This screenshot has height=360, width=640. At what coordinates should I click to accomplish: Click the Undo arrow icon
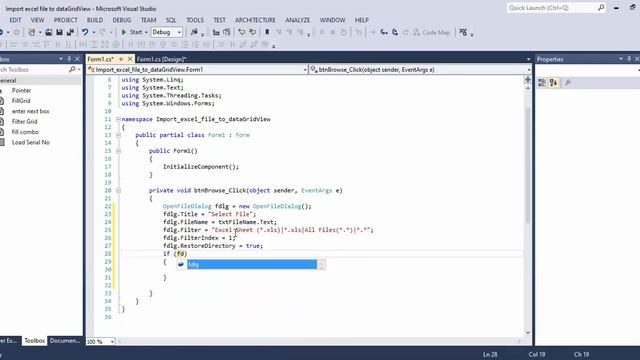[84, 32]
